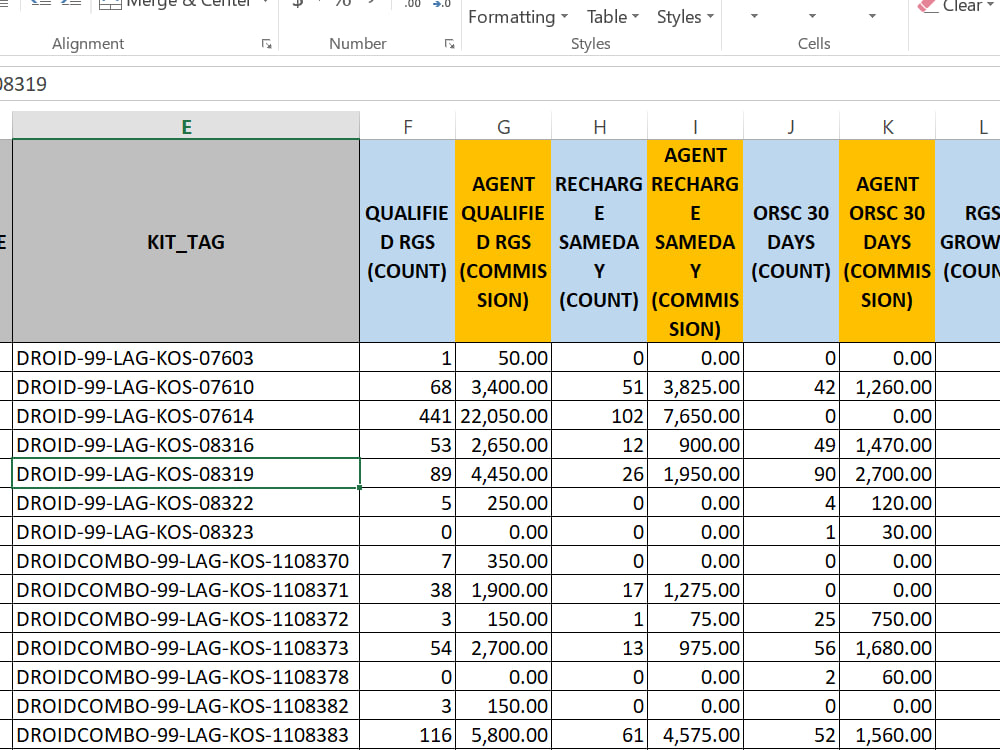Screen dimensions: 1000x750
Task: Select the 4,450.00 commission cell
Action: [503, 473]
